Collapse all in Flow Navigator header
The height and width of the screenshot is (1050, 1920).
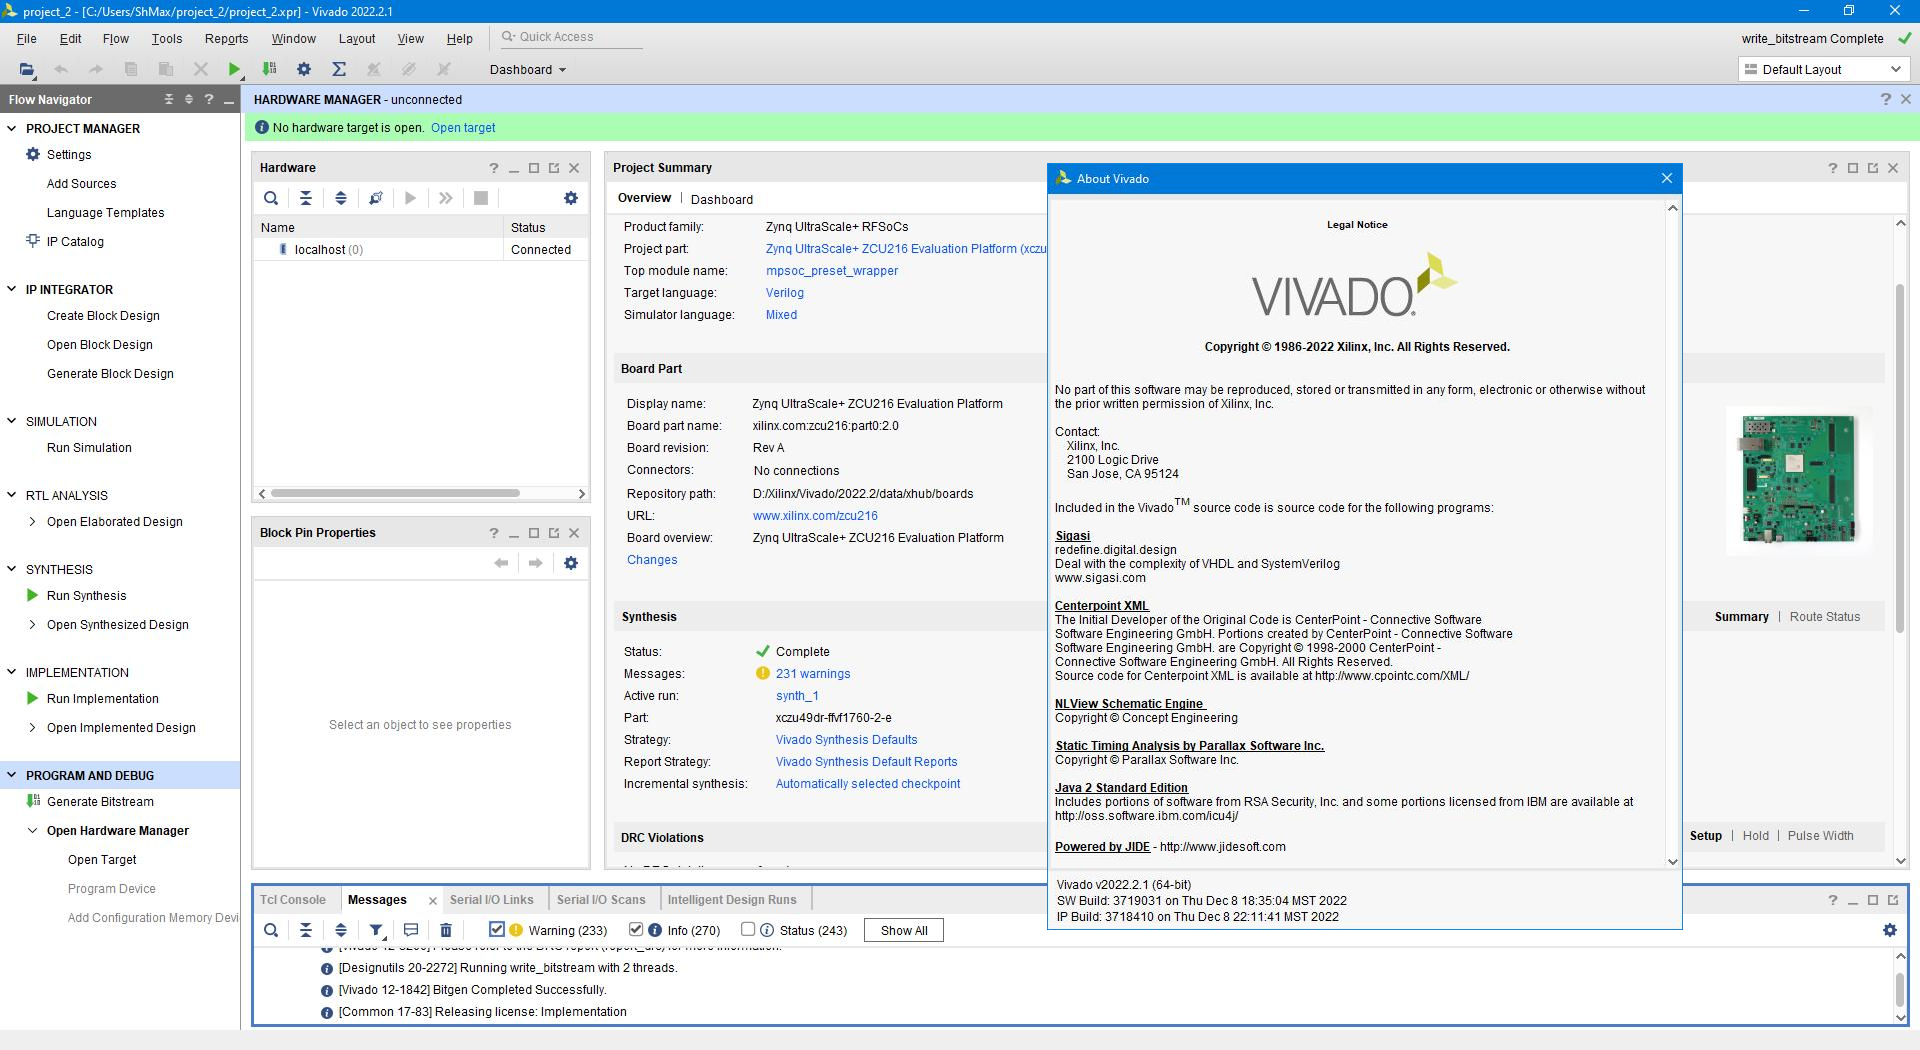point(169,99)
